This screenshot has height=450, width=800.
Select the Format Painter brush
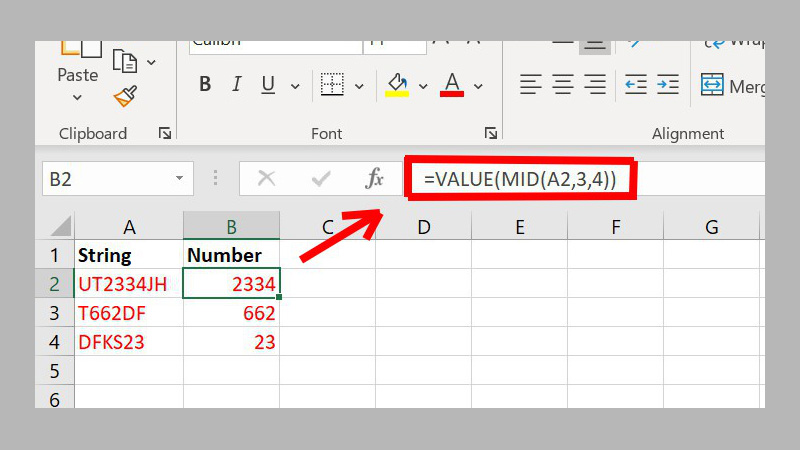[x=126, y=96]
